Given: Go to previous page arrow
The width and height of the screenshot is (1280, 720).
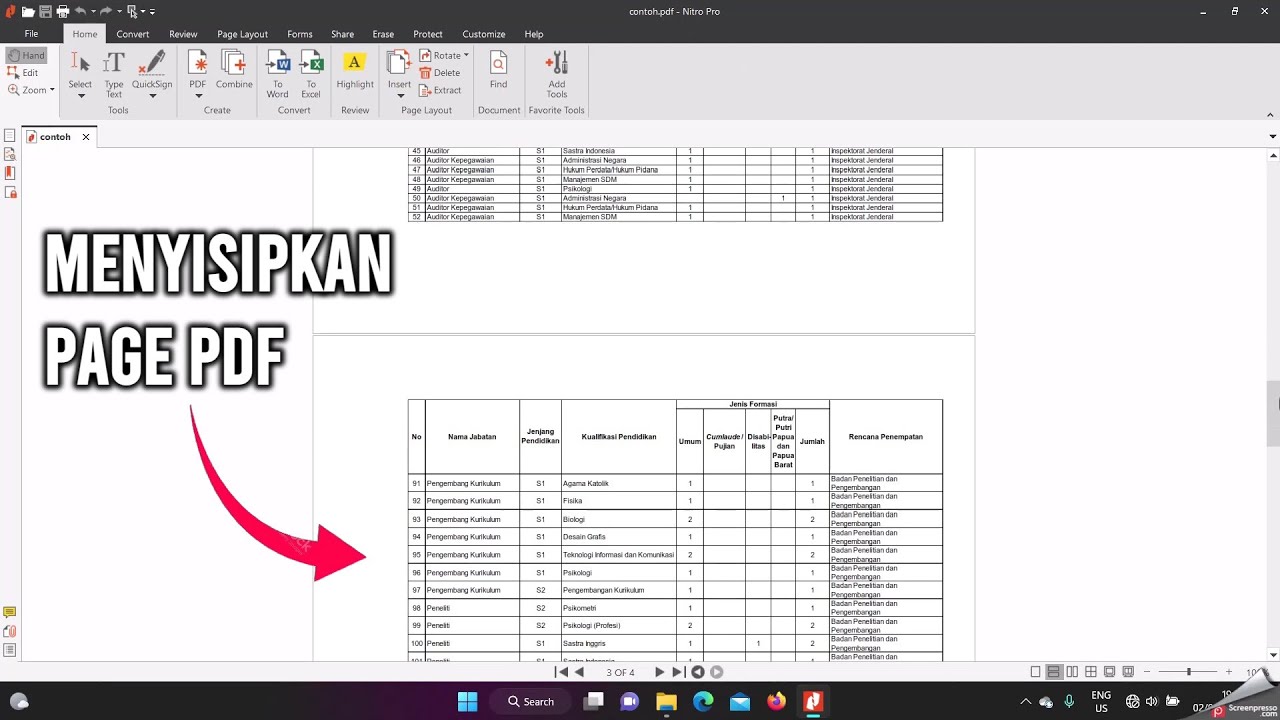Looking at the screenshot, I should pyautogui.click(x=579, y=672).
